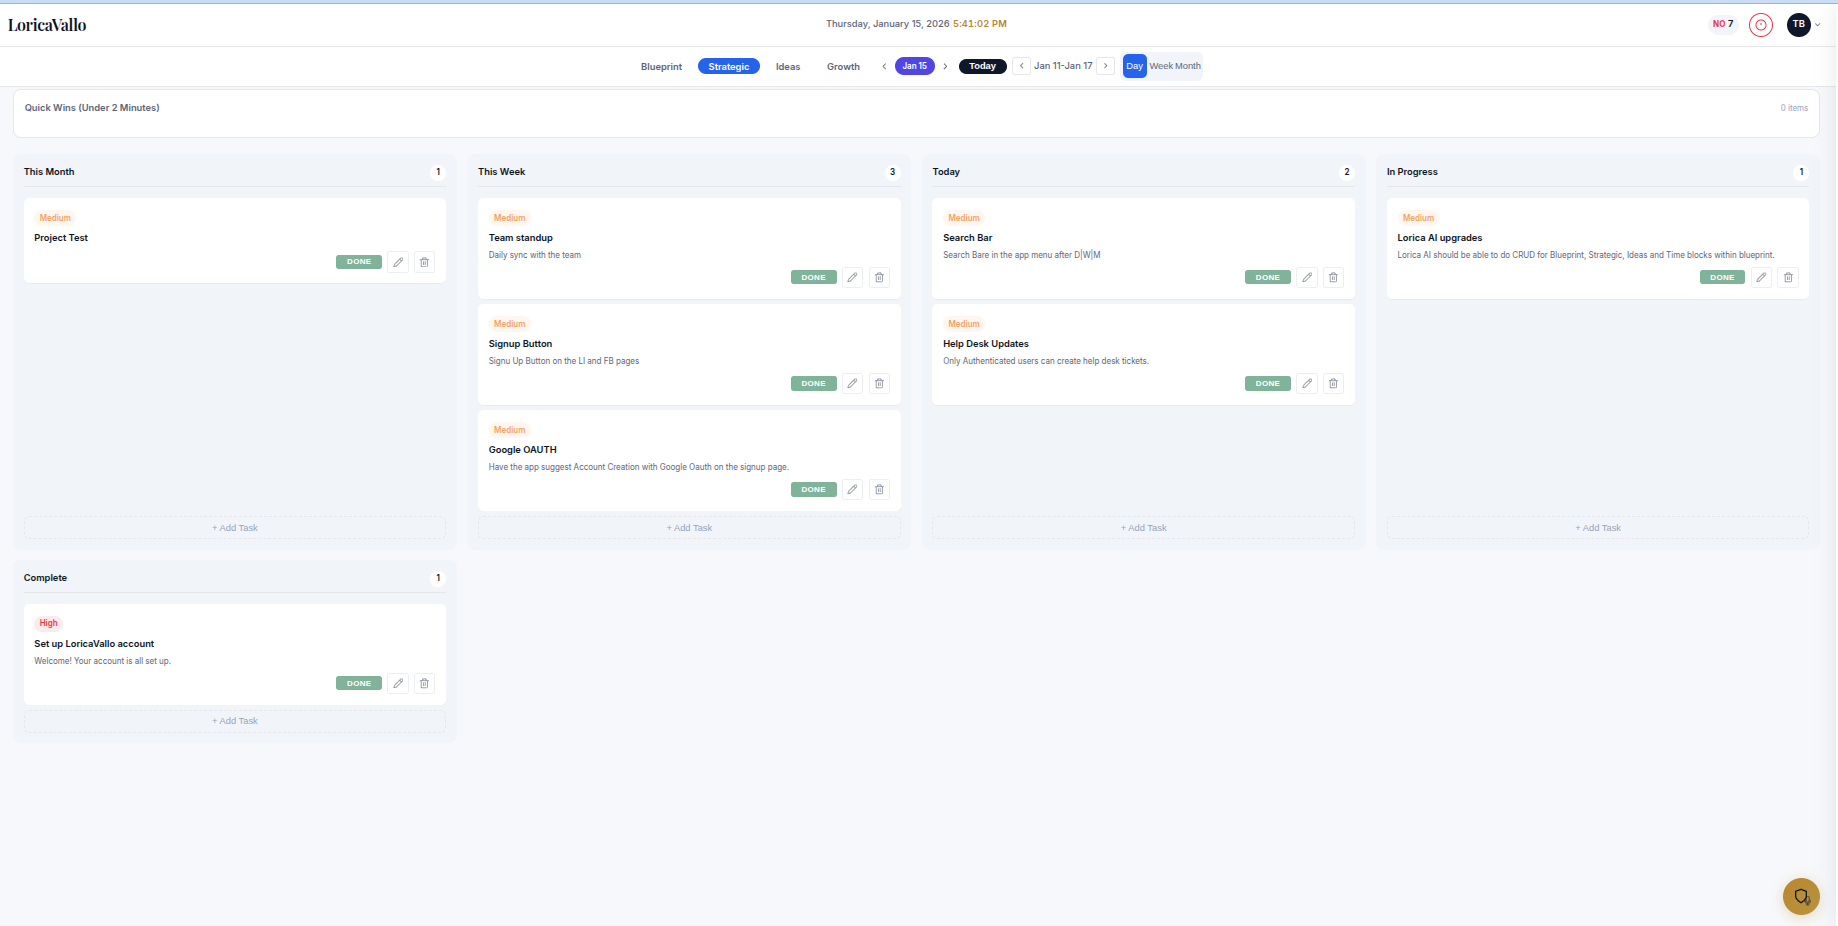1838x926 pixels.
Task: Click the red focus target icon in the header
Action: [x=1761, y=24]
